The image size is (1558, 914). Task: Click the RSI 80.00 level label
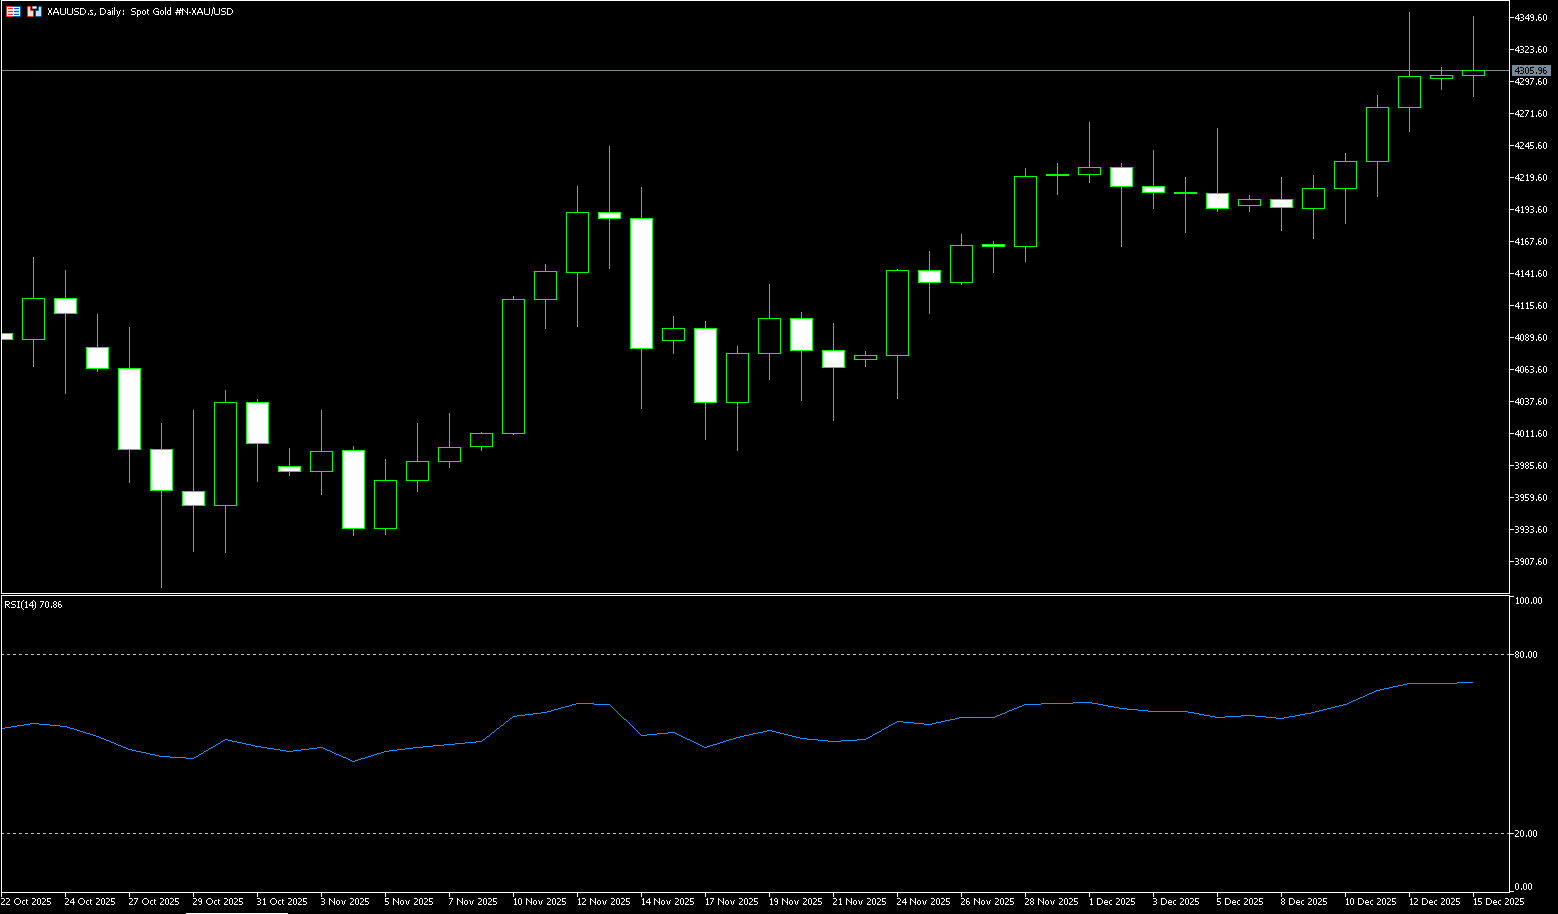pos(1526,655)
